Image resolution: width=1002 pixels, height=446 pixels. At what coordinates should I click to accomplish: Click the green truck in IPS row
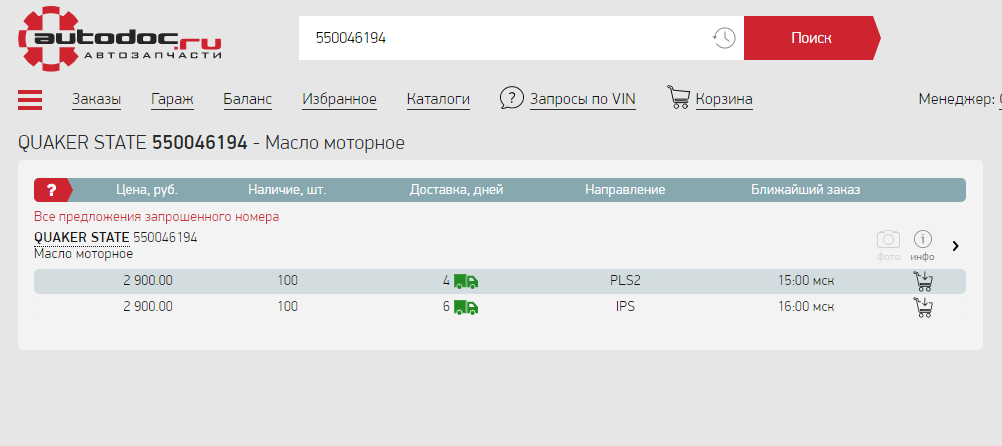coord(466,307)
